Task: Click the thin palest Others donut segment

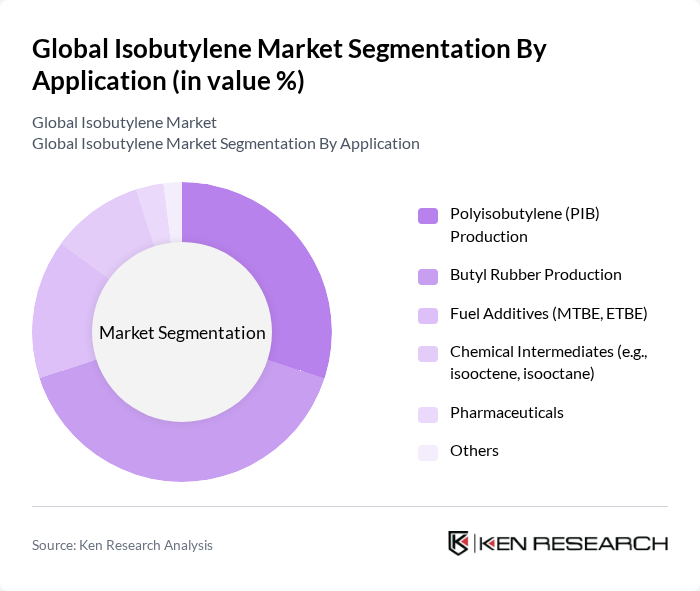Action: coord(175,212)
